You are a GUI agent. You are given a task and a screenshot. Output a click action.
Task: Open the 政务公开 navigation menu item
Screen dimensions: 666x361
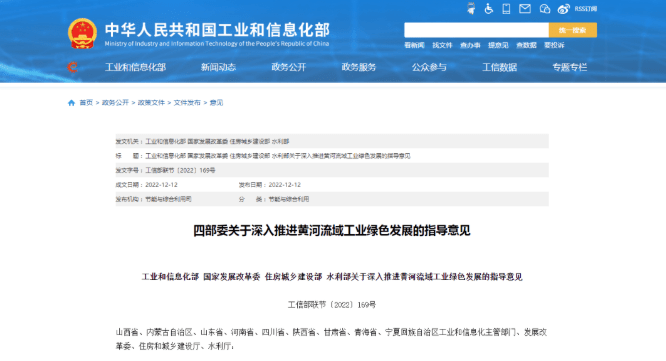(x=289, y=67)
